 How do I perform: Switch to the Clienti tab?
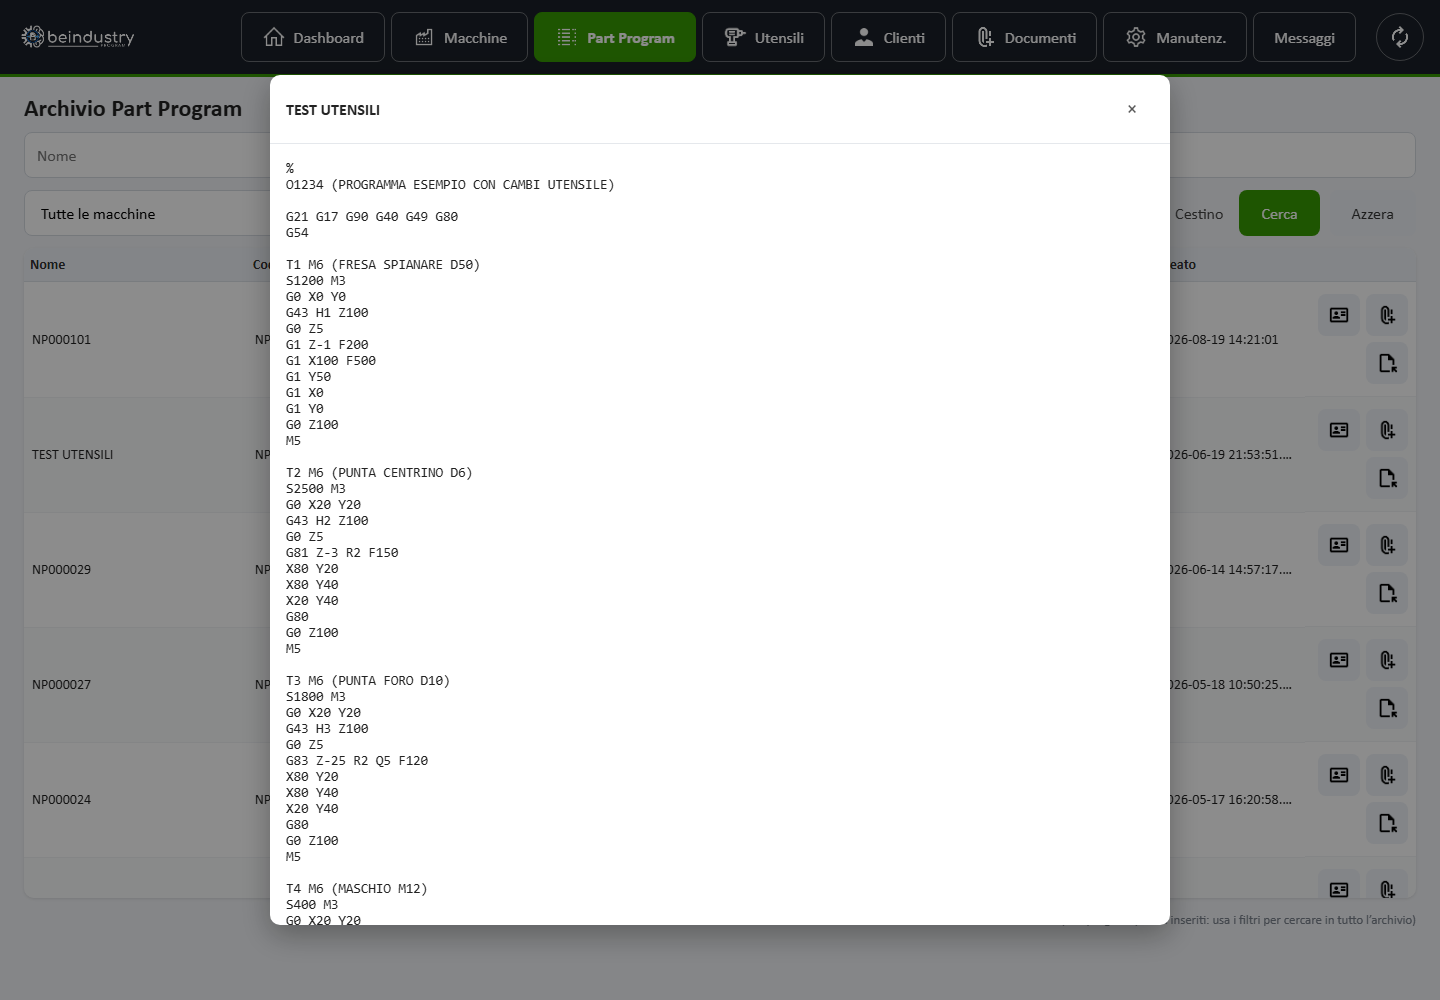[x=888, y=37]
